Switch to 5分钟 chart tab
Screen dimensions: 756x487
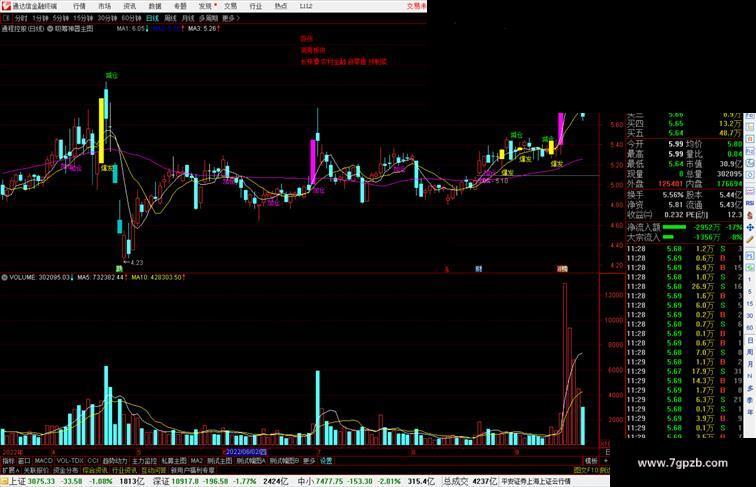click(x=61, y=18)
